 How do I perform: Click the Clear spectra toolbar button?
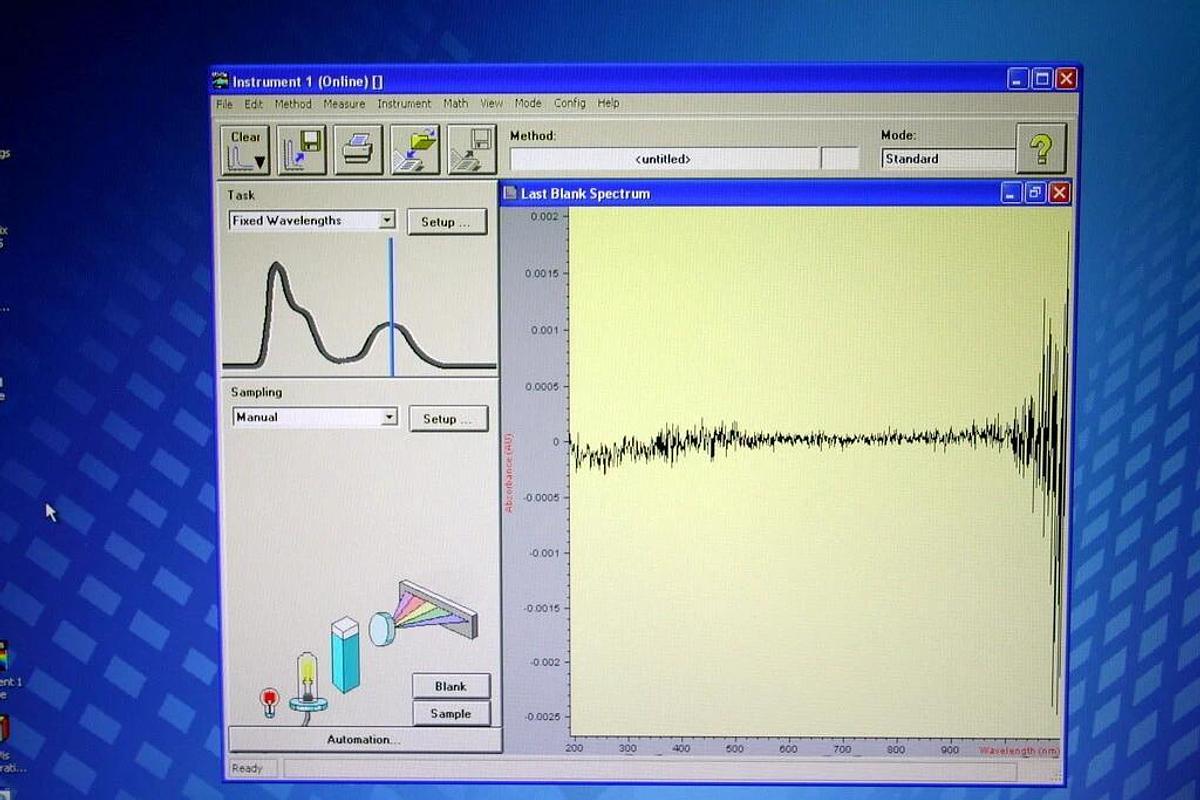245,150
